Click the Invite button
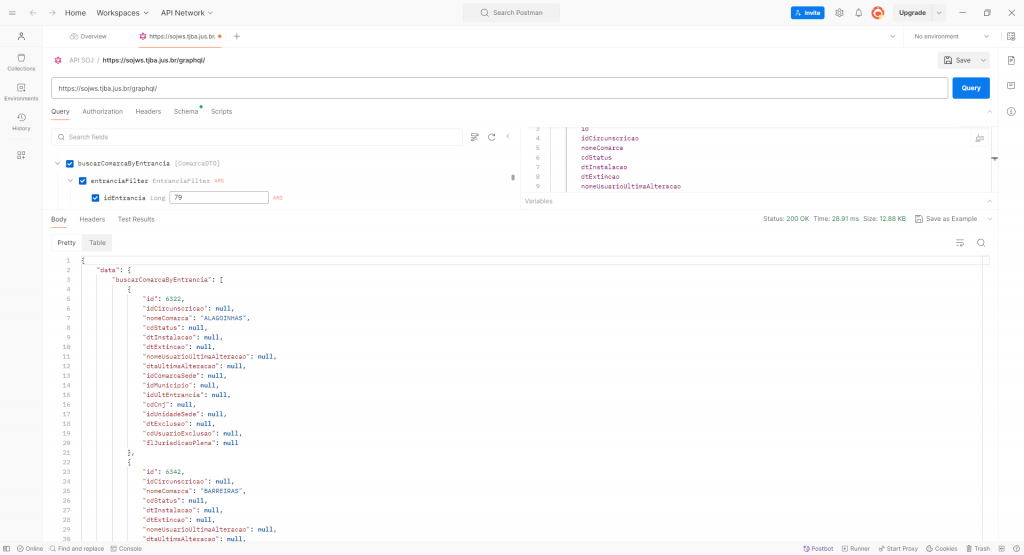The image size is (1024, 555). [x=807, y=13]
